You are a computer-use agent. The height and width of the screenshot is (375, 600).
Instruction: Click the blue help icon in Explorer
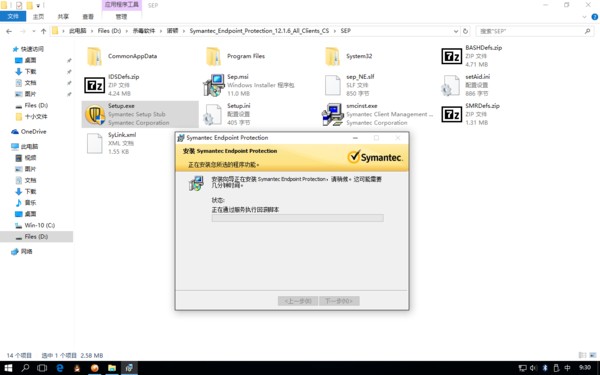tap(595, 17)
